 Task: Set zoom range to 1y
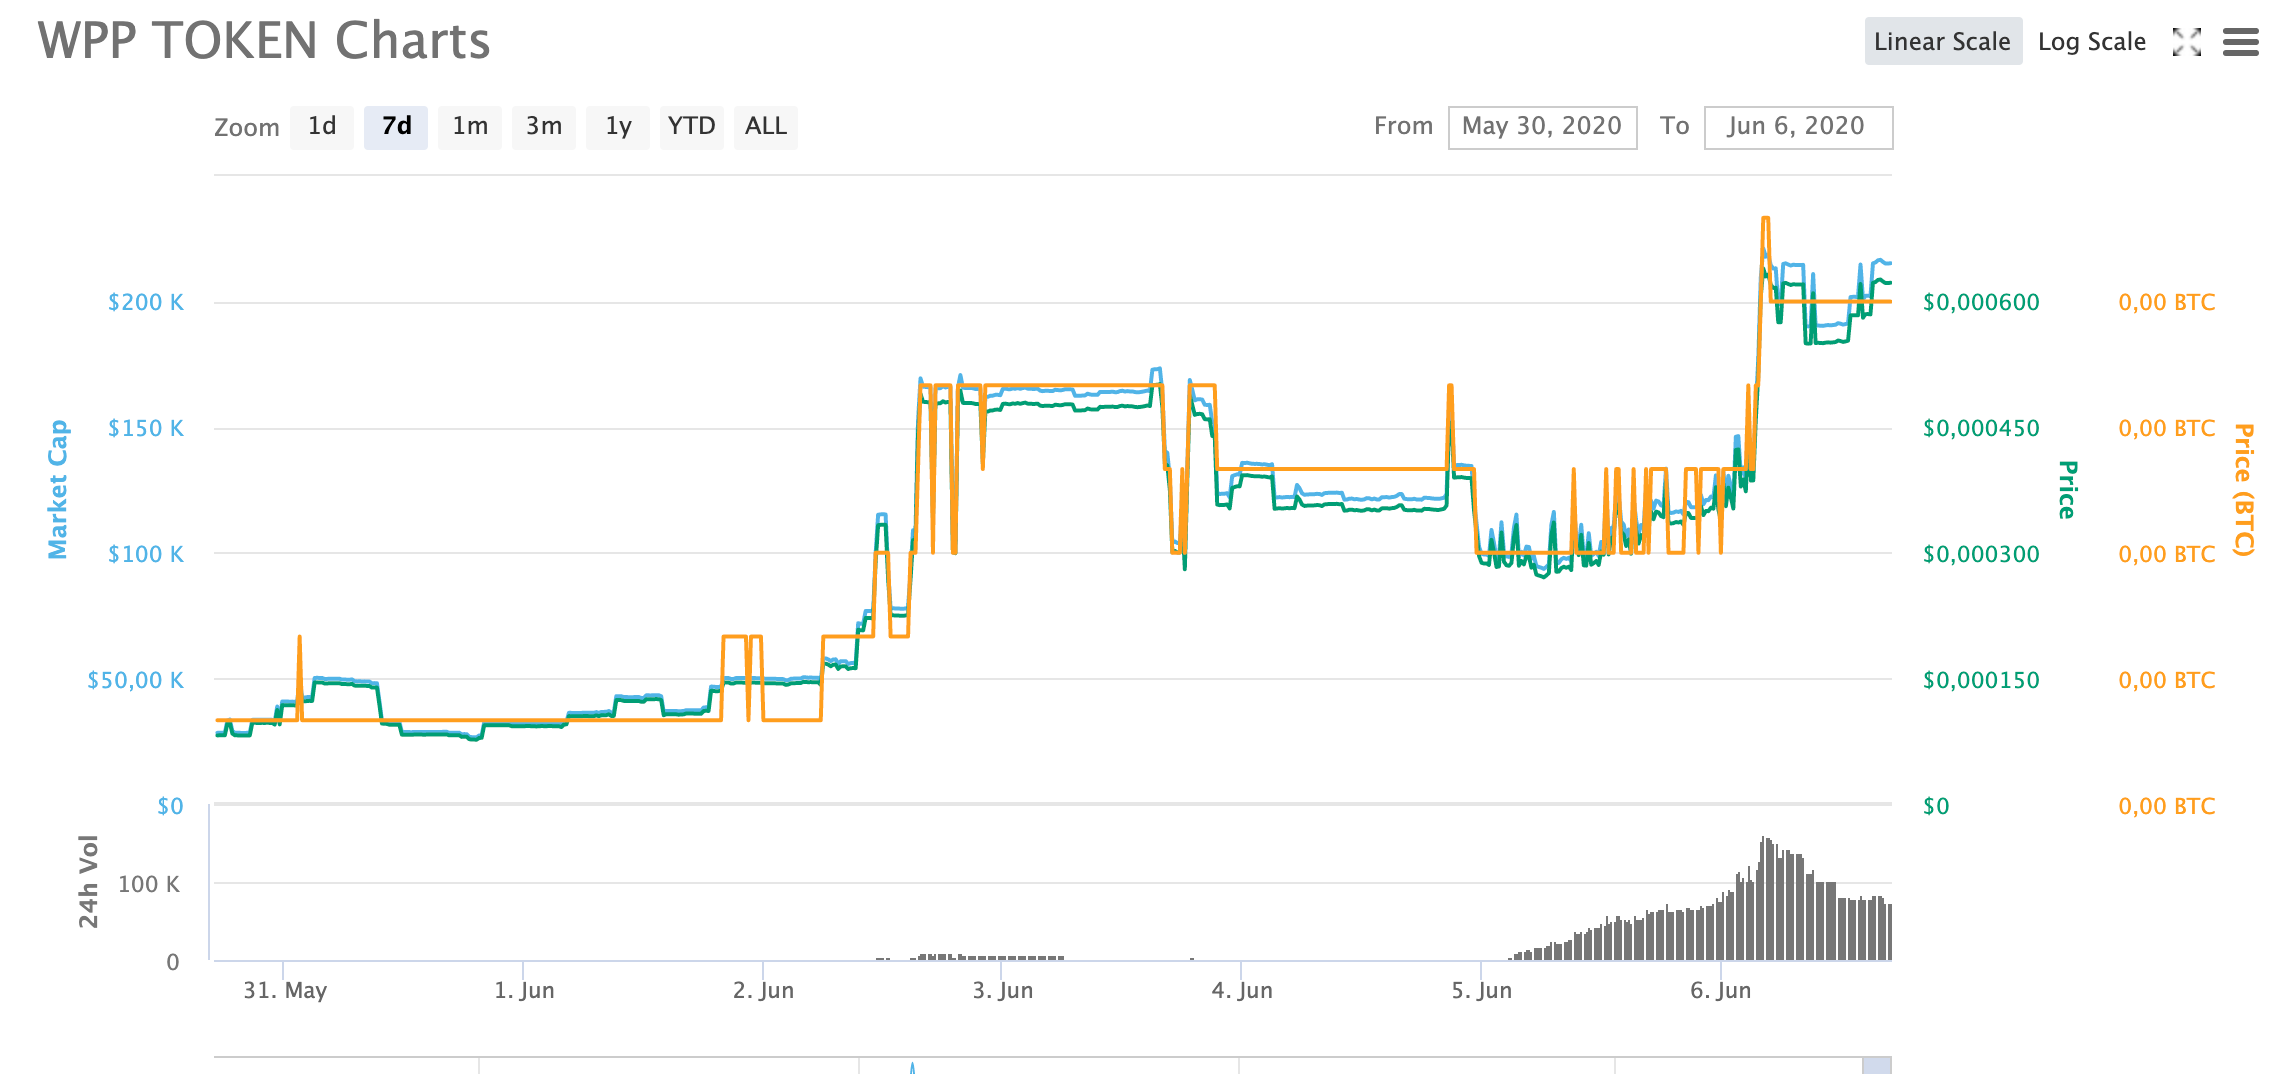pos(618,127)
